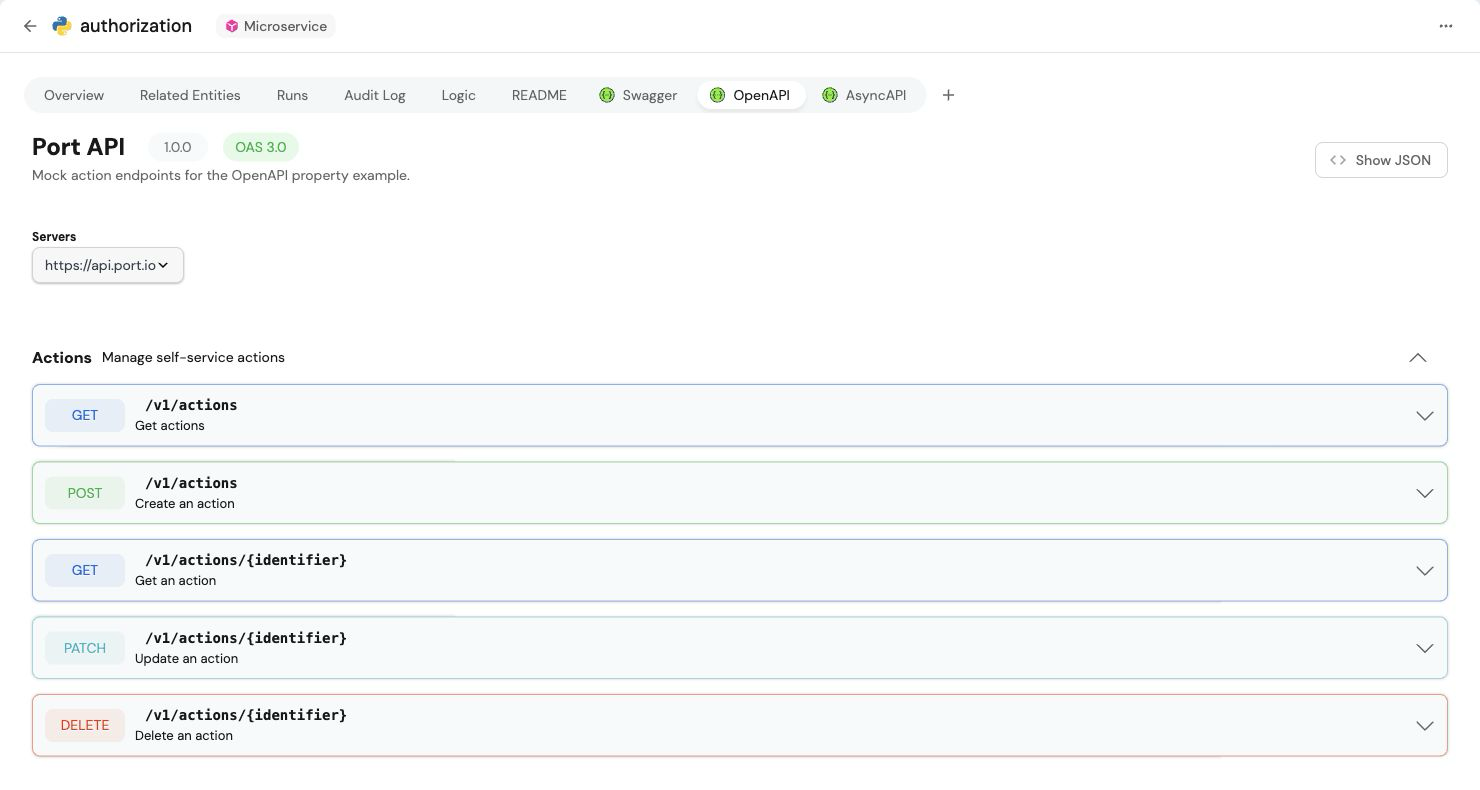Click the 1.0.0 version badge
Screen dimensions: 1480x790
point(177,147)
